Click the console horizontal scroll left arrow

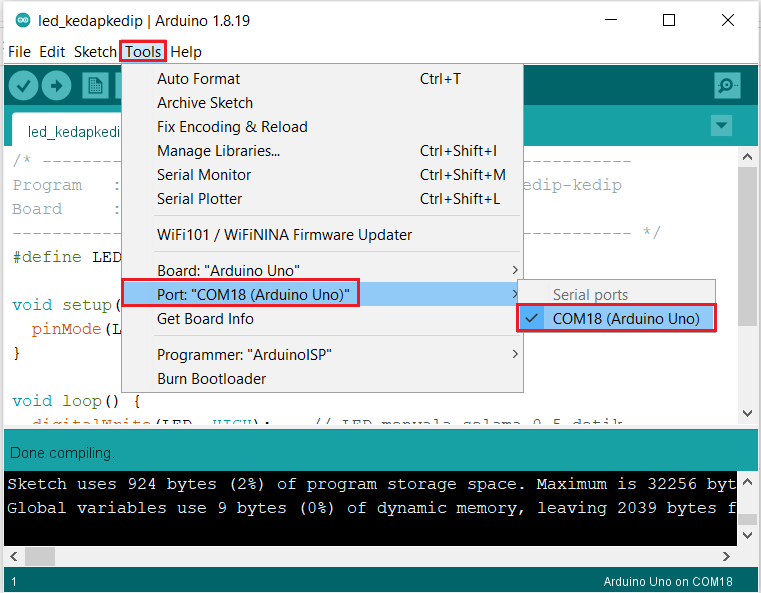click(x=14, y=556)
